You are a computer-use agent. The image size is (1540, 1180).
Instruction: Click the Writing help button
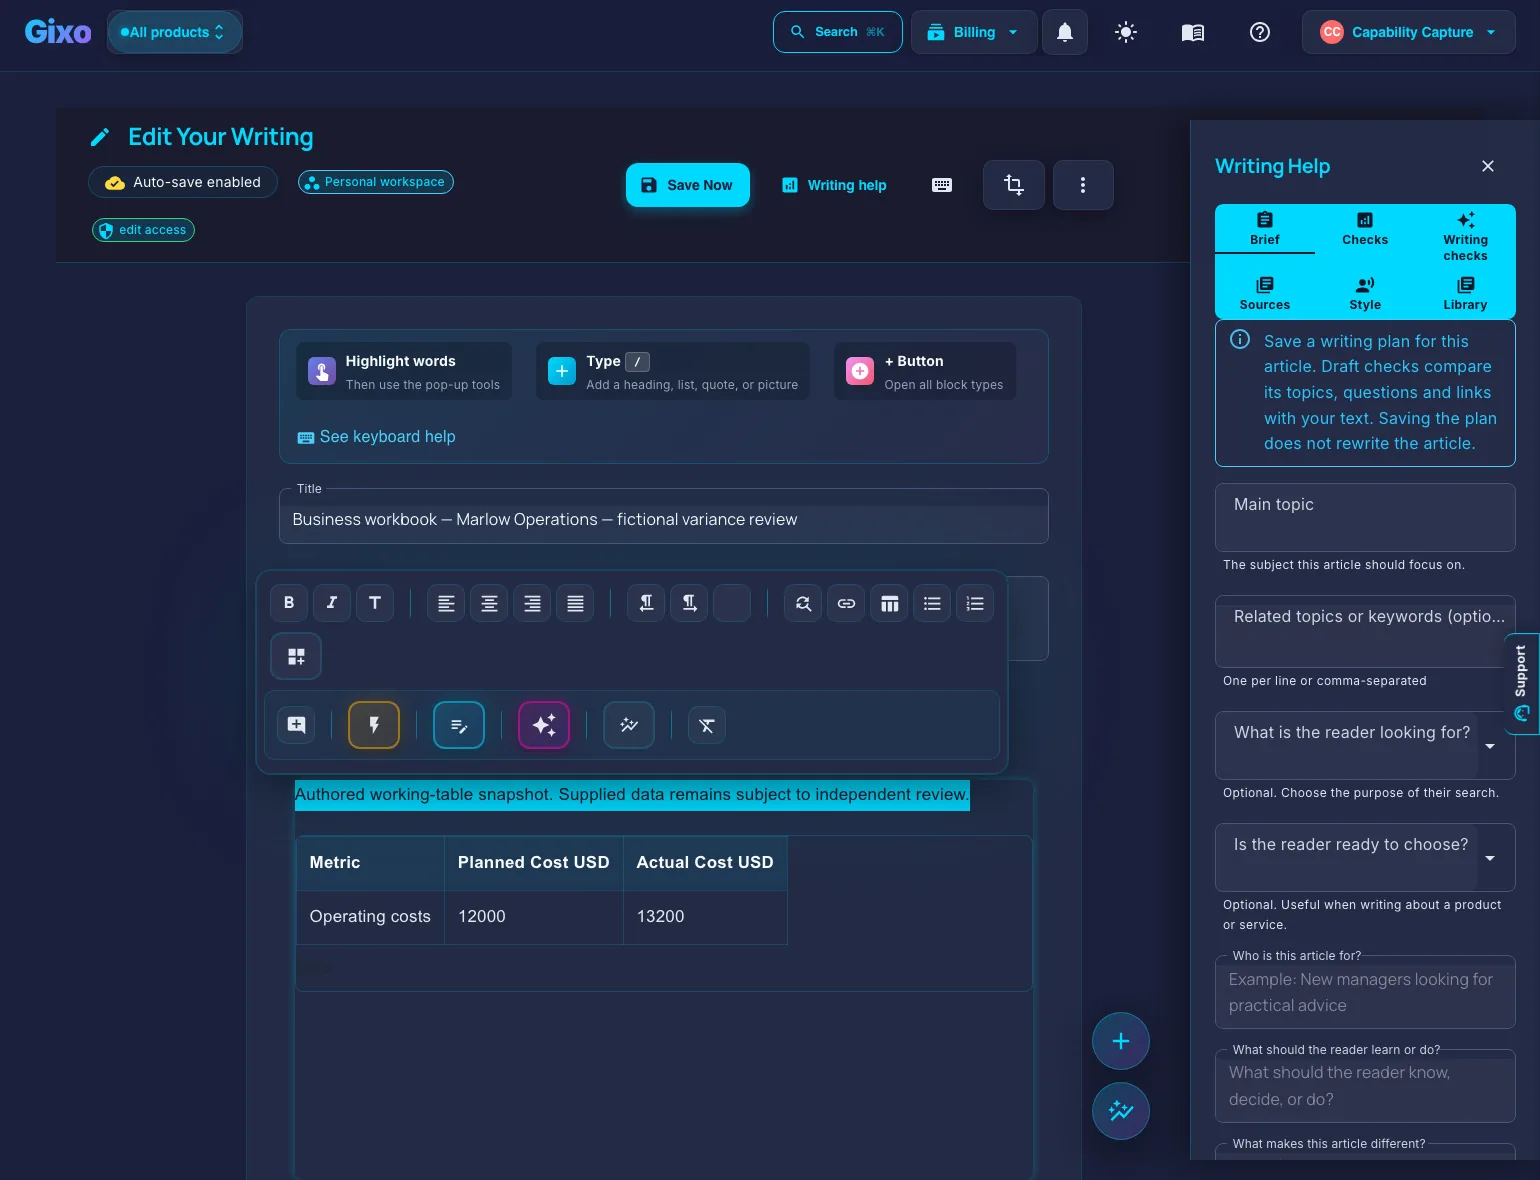[x=835, y=185]
